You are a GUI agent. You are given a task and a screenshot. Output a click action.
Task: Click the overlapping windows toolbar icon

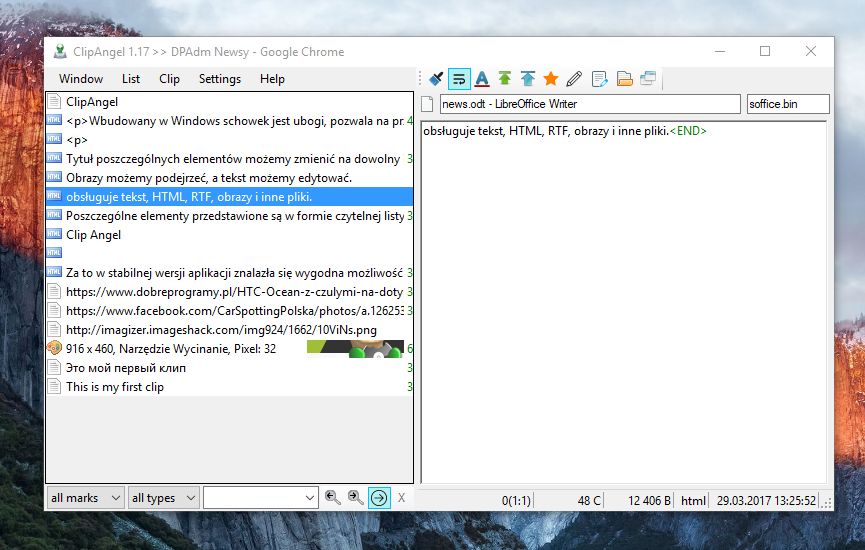648,79
